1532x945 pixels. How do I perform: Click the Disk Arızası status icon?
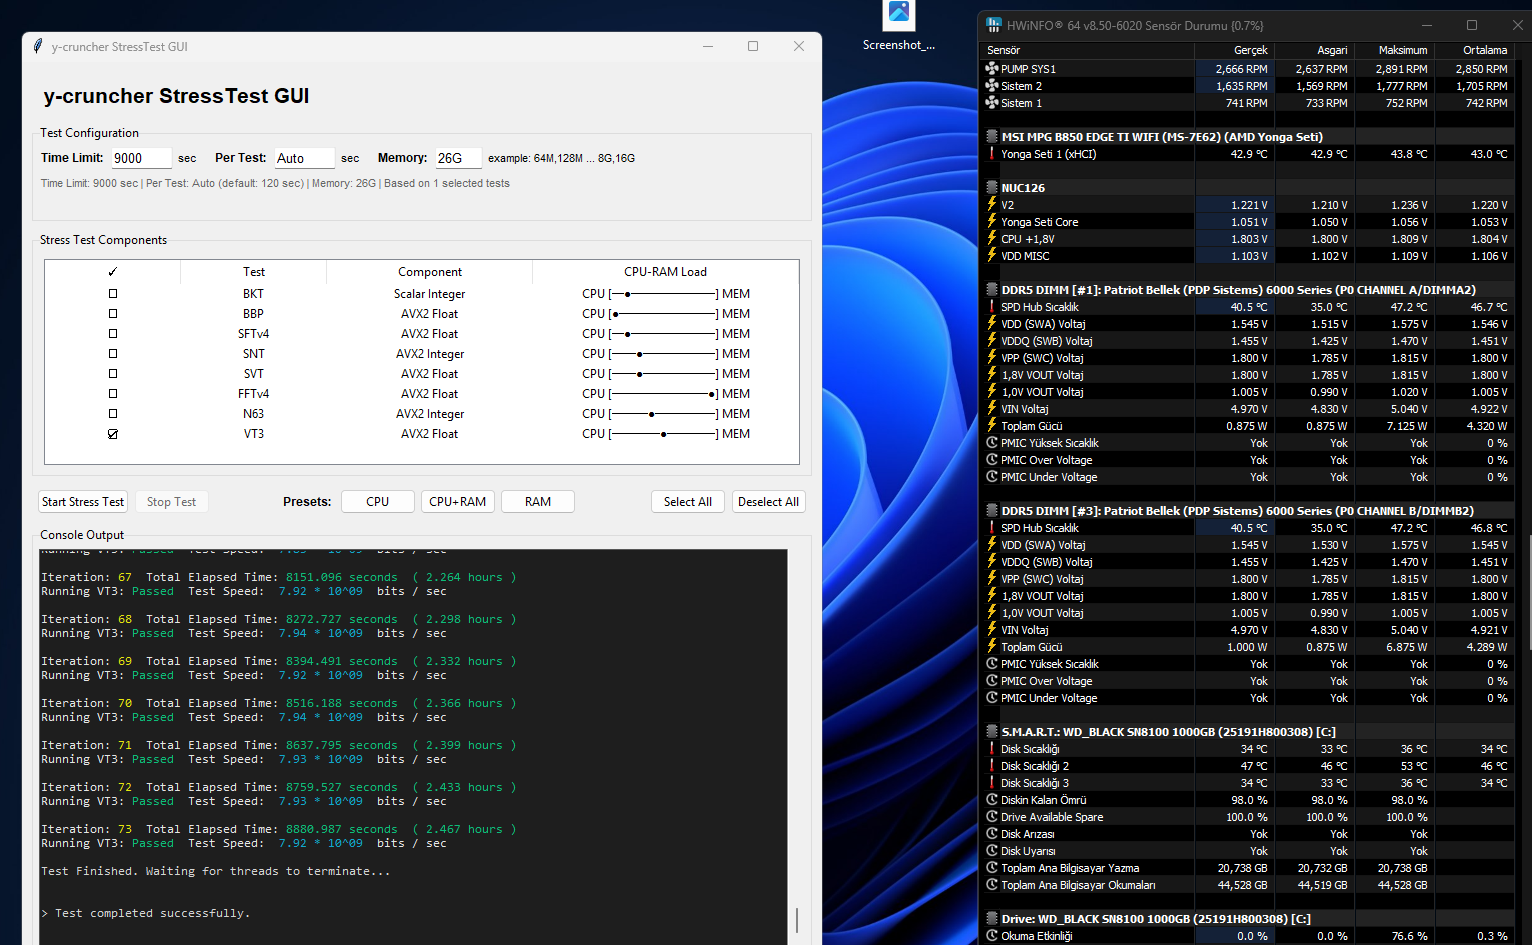(992, 834)
